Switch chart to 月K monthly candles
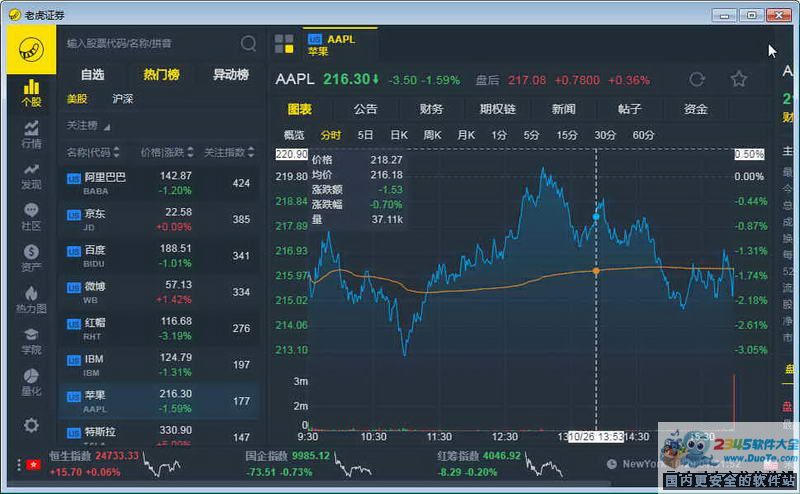The width and height of the screenshot is (800, 494). pos(466,135)
